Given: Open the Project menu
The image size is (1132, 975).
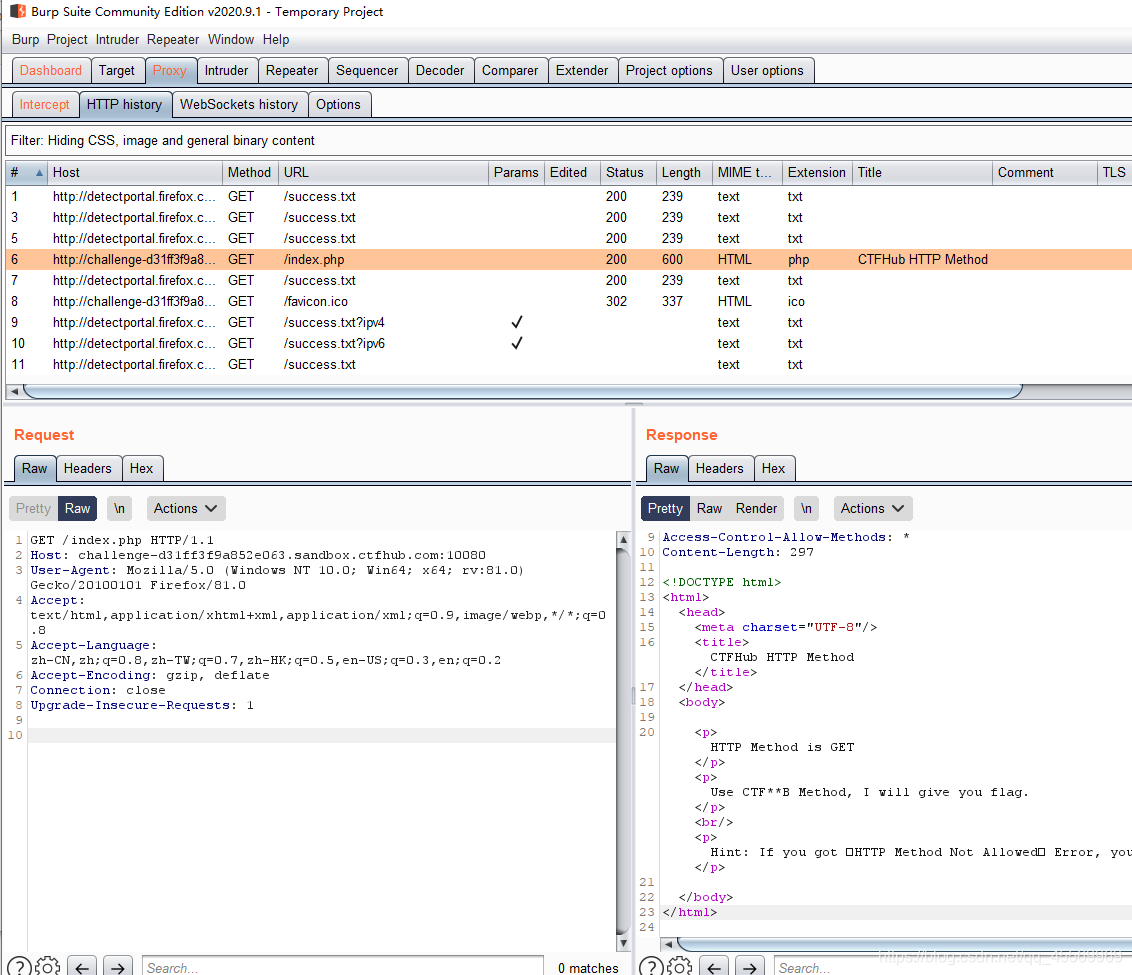Looking at the screenshot, I should point(67,40).
